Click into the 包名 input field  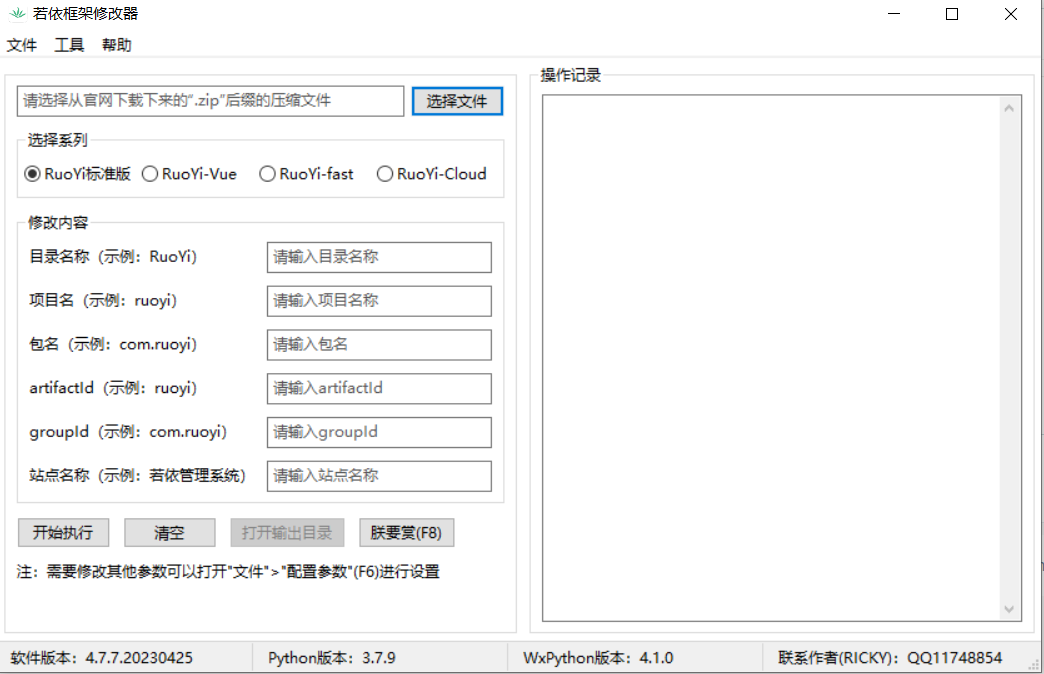pos(379,345)
